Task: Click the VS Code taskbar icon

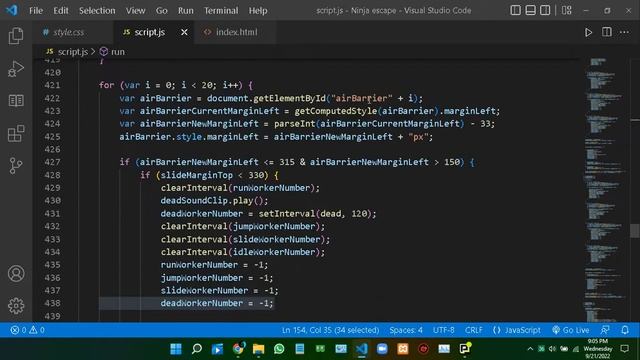Action: click(x=362, y=349)
